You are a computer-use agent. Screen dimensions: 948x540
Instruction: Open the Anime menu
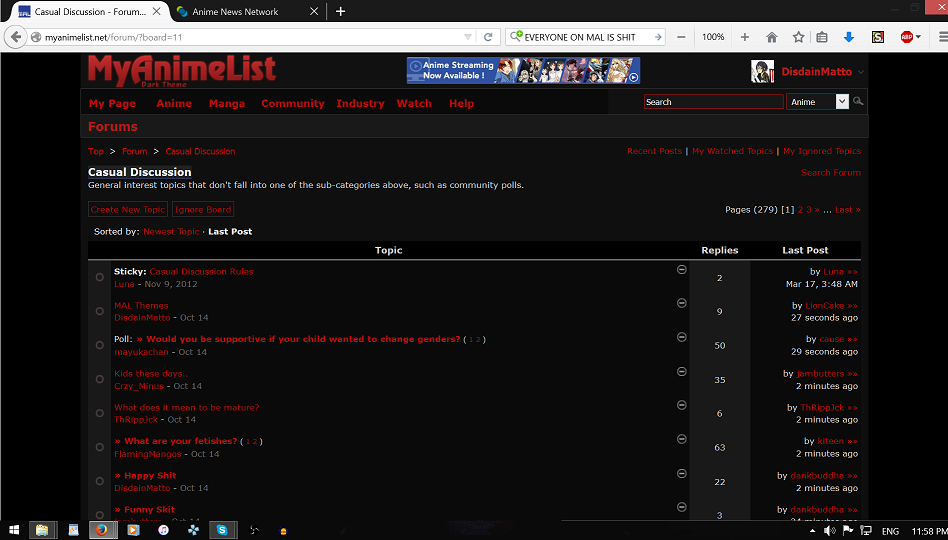tap(174, 103)
